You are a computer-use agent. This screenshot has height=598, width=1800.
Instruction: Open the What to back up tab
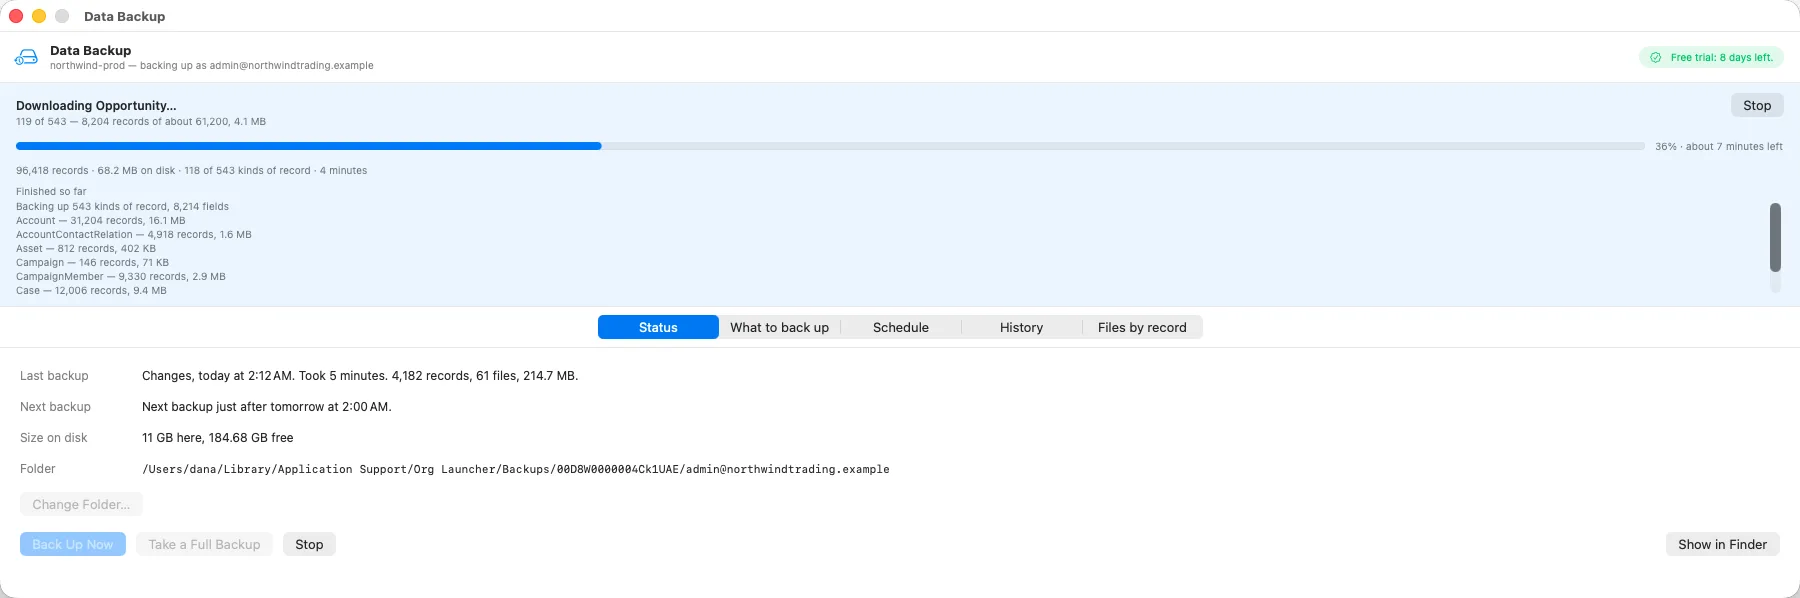coord(779,327)
